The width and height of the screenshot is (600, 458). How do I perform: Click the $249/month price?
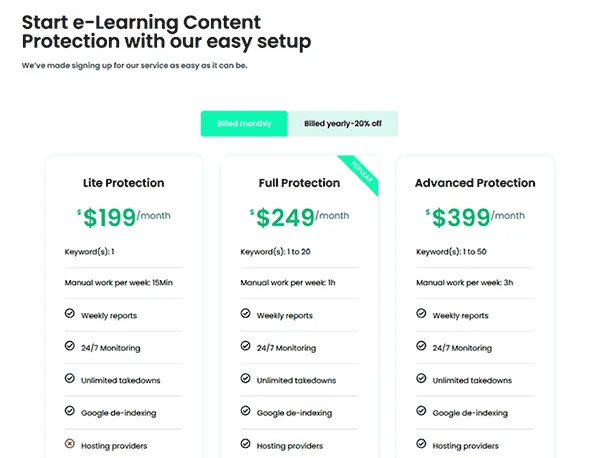299,217
